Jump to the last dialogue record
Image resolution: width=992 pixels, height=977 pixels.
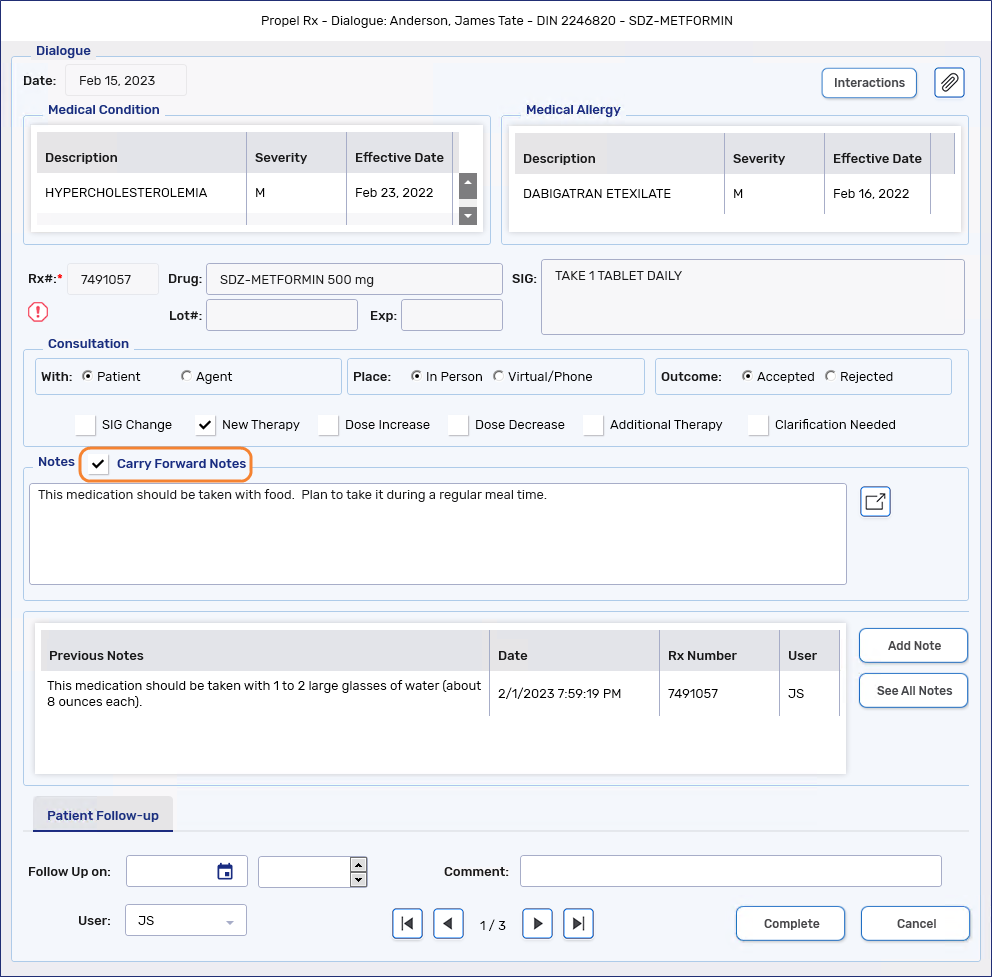tap(578, 923)
